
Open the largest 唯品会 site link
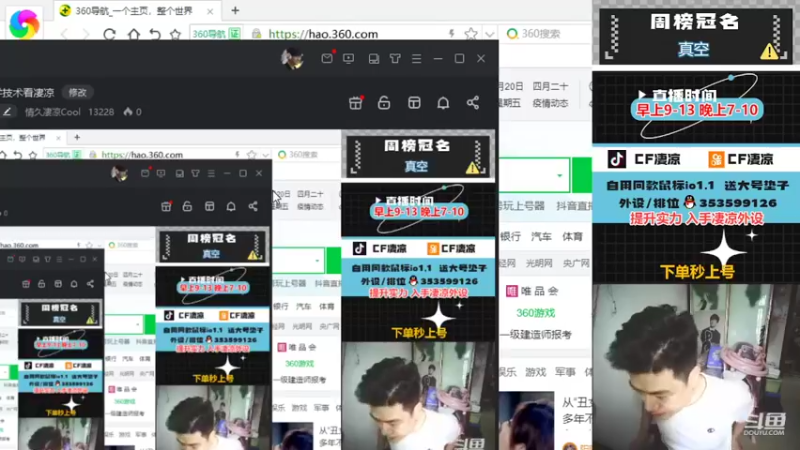point(532,291)
